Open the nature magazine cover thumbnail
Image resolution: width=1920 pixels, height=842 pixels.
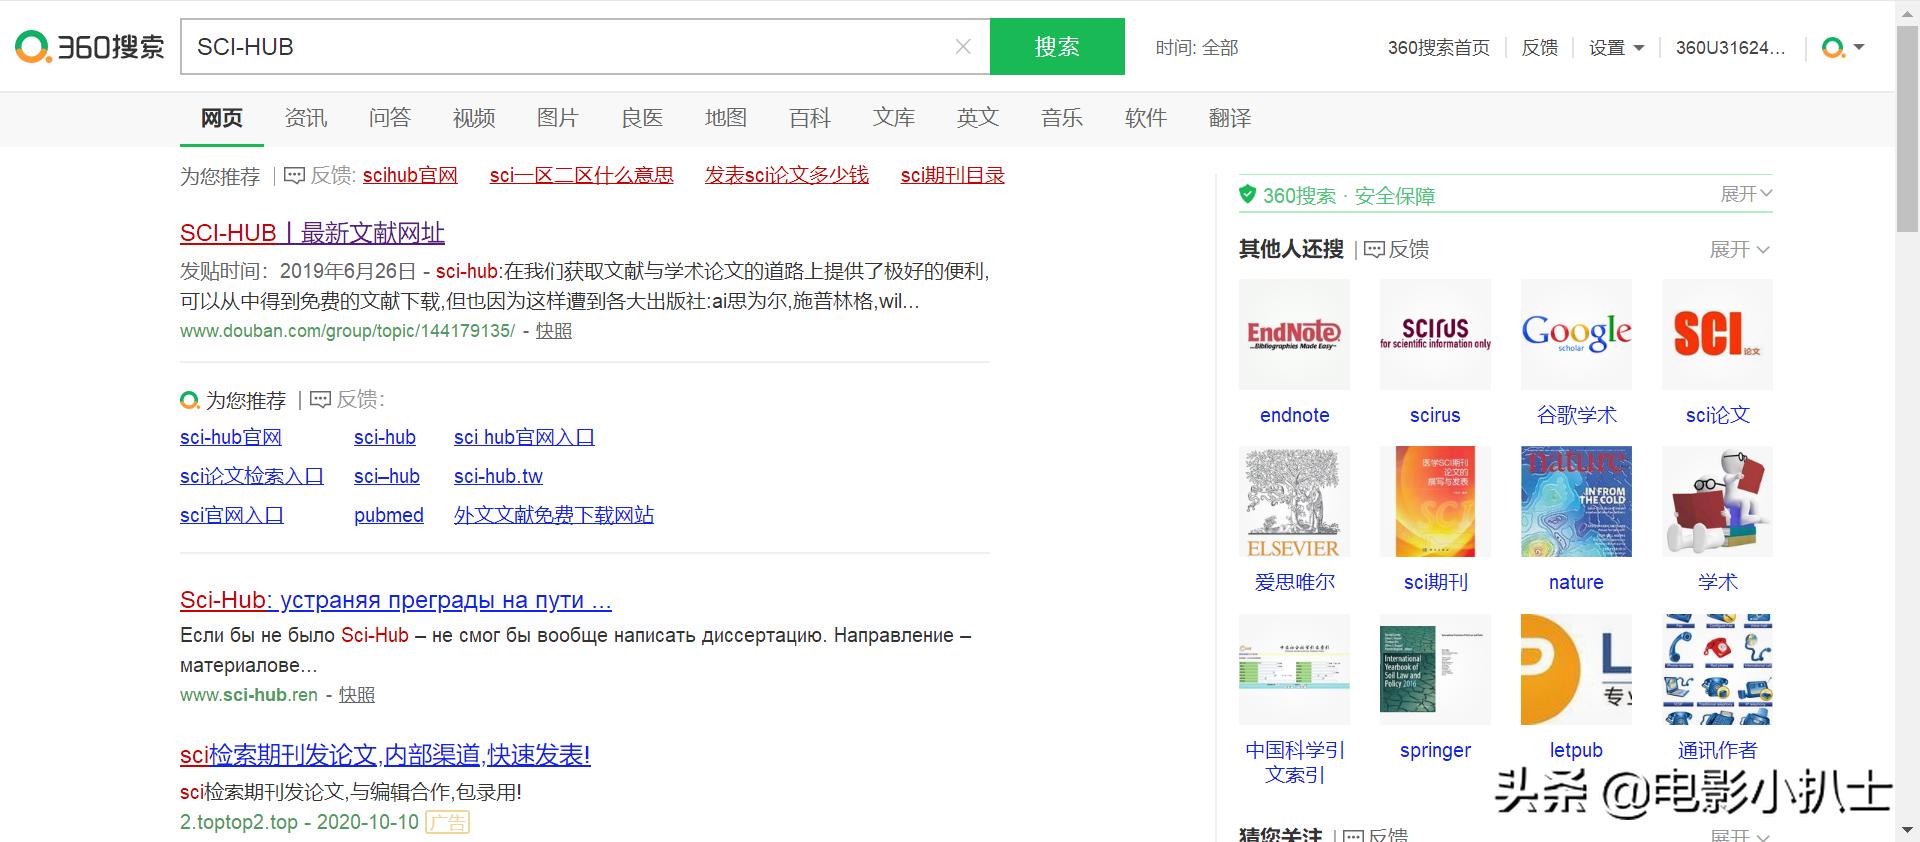(1576, 501)
